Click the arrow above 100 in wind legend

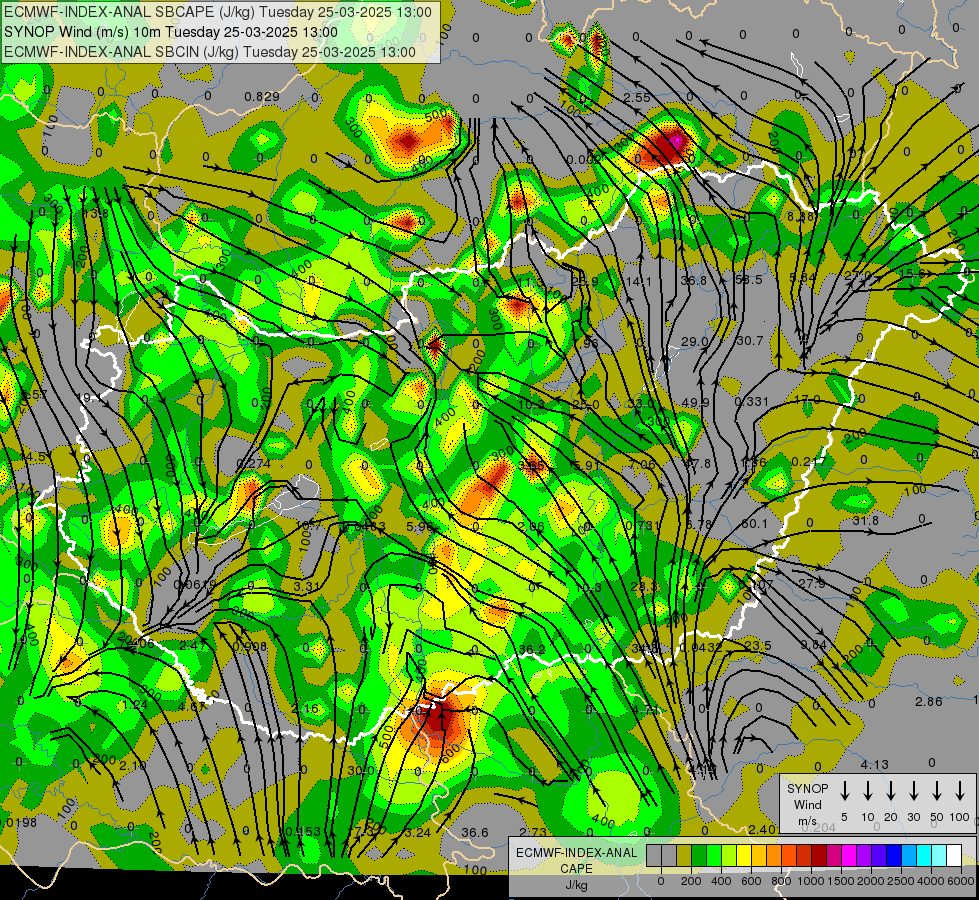tap(960, 791)
